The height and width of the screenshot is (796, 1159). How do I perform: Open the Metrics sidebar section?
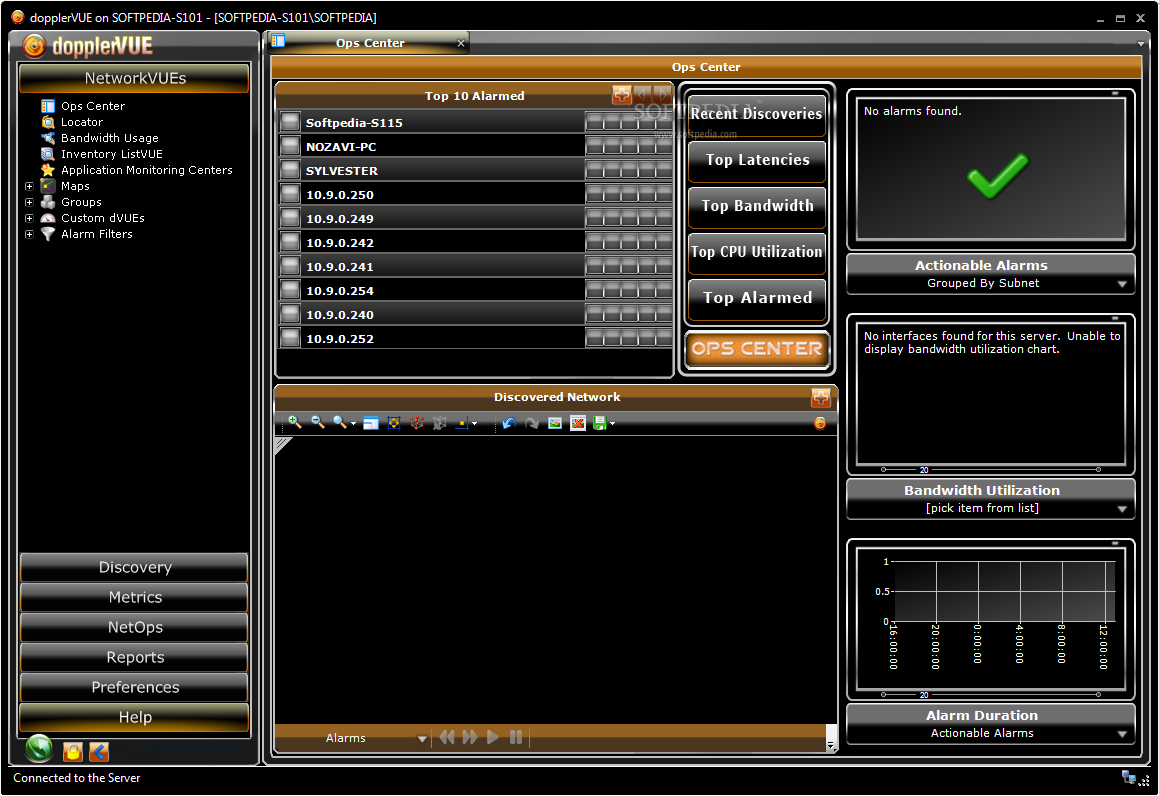pos(135,597)
